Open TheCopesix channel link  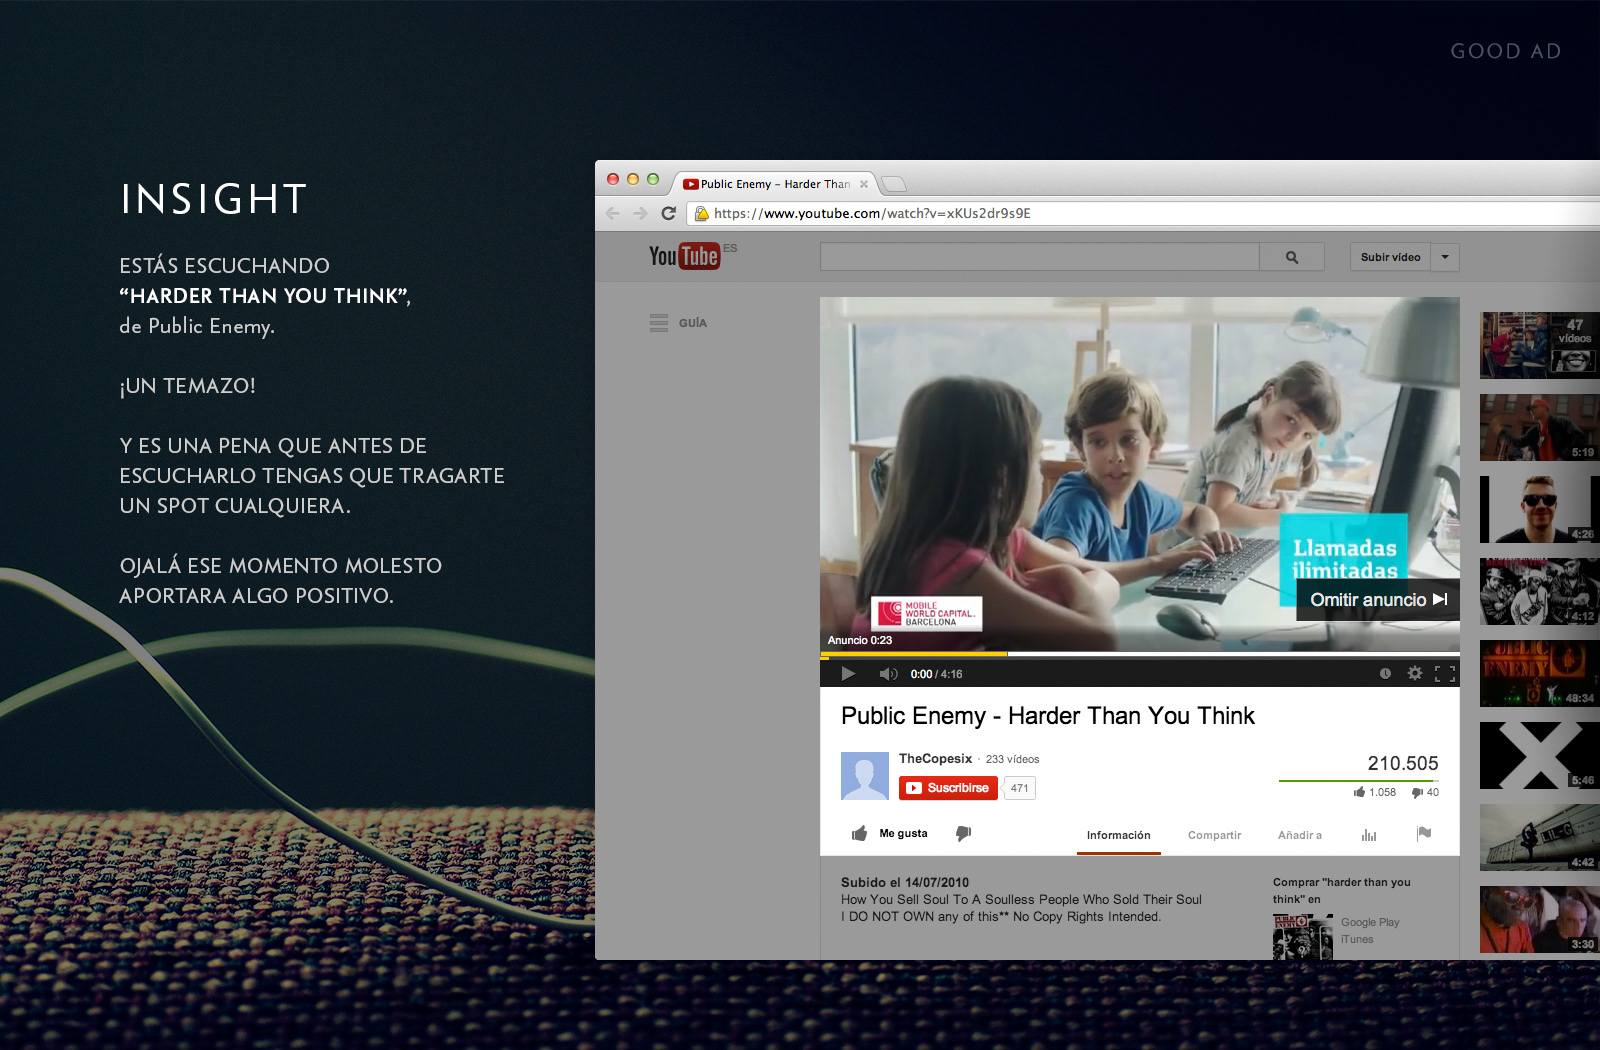click(935, 759)
